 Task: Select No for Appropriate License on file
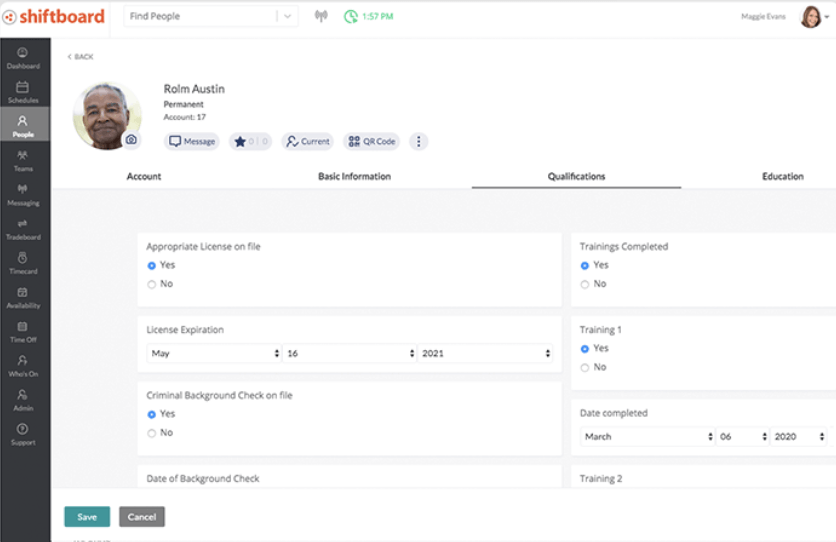[152, 284]
